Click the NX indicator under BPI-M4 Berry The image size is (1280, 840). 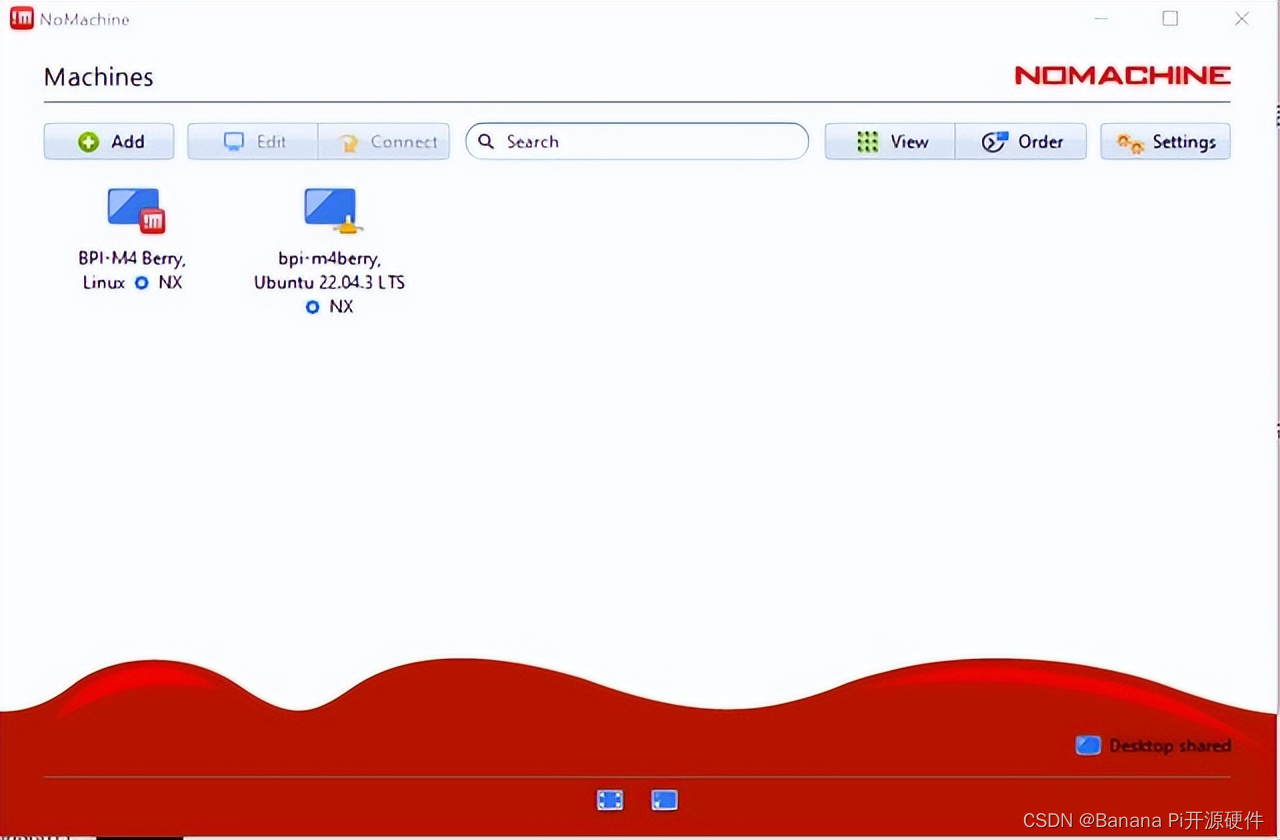[x=159, y=283]
